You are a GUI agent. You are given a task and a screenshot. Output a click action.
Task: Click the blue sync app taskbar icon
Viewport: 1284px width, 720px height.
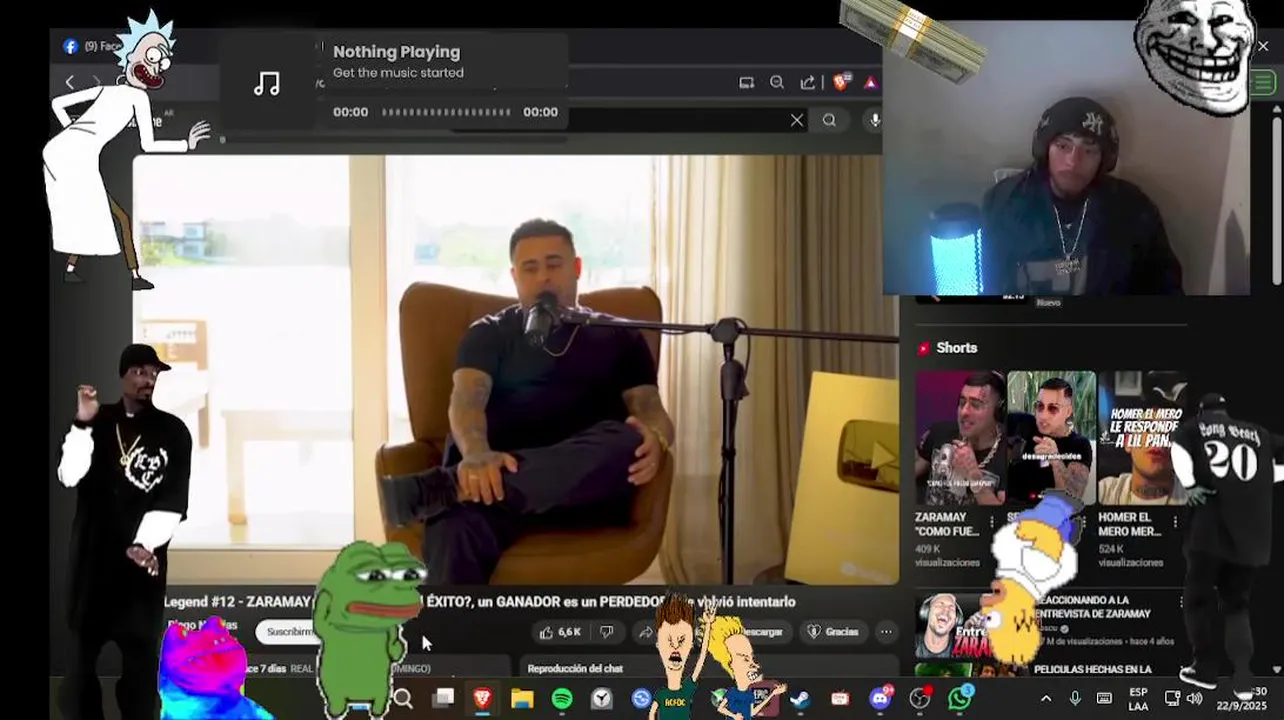(x=642, y=698)
